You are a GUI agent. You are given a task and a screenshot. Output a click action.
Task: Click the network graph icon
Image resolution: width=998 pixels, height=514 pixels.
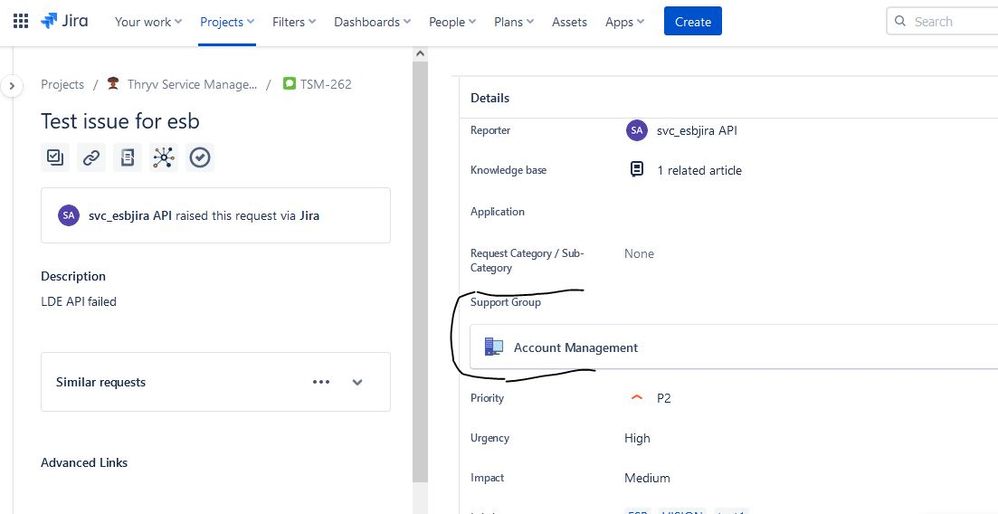(164, 157)
